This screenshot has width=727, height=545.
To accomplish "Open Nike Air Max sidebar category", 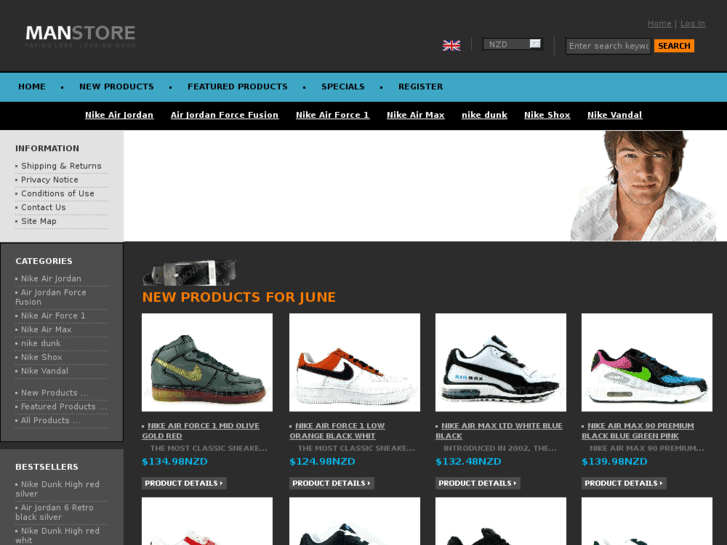I will pos(46,330).
